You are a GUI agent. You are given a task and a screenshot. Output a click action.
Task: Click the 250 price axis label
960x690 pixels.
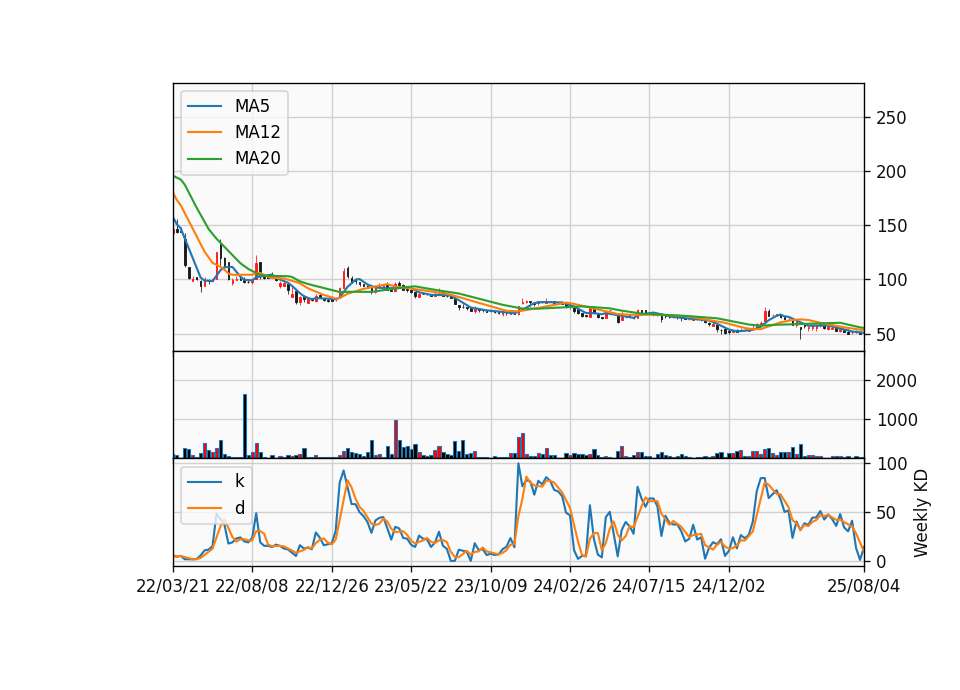click(891, 118)
